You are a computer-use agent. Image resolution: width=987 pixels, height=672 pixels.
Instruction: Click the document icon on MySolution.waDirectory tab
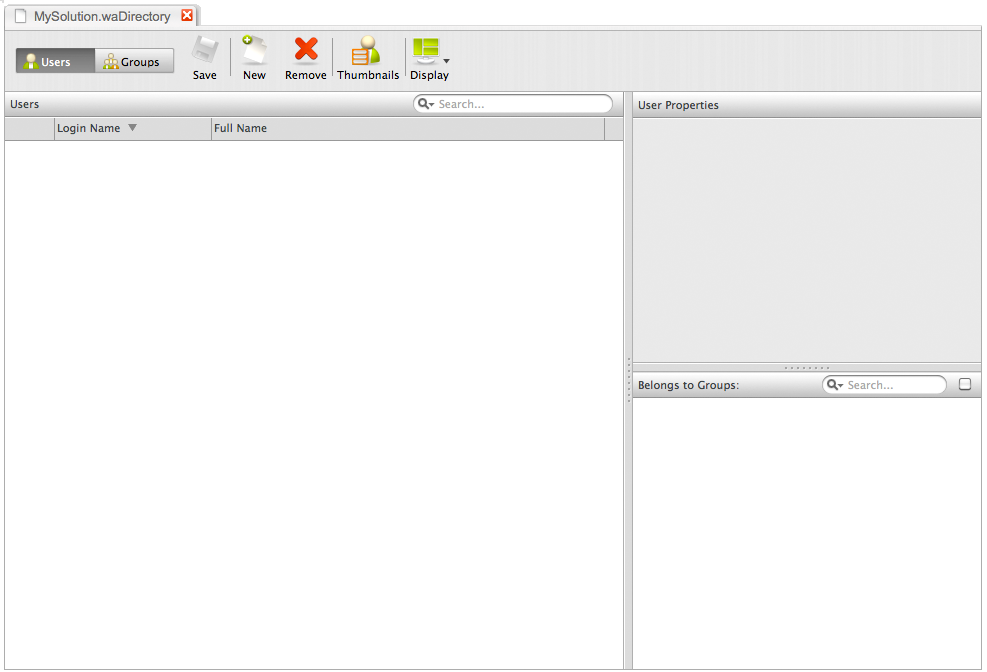(x=20, y=16)
